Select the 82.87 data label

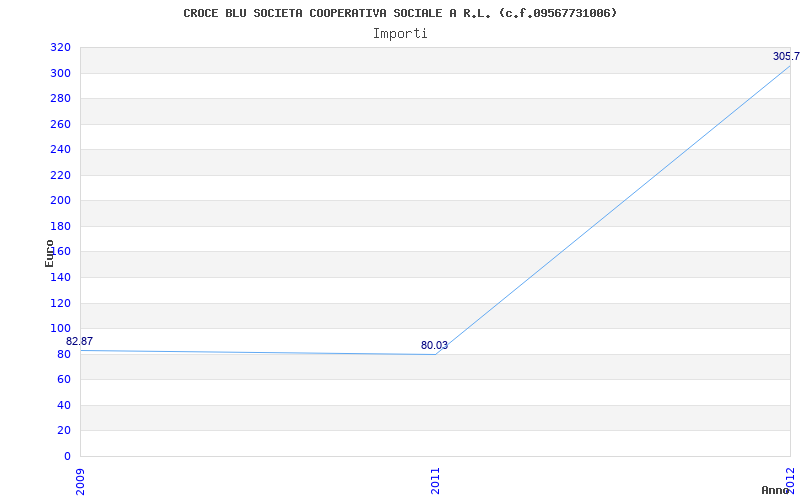pos(79,342)
